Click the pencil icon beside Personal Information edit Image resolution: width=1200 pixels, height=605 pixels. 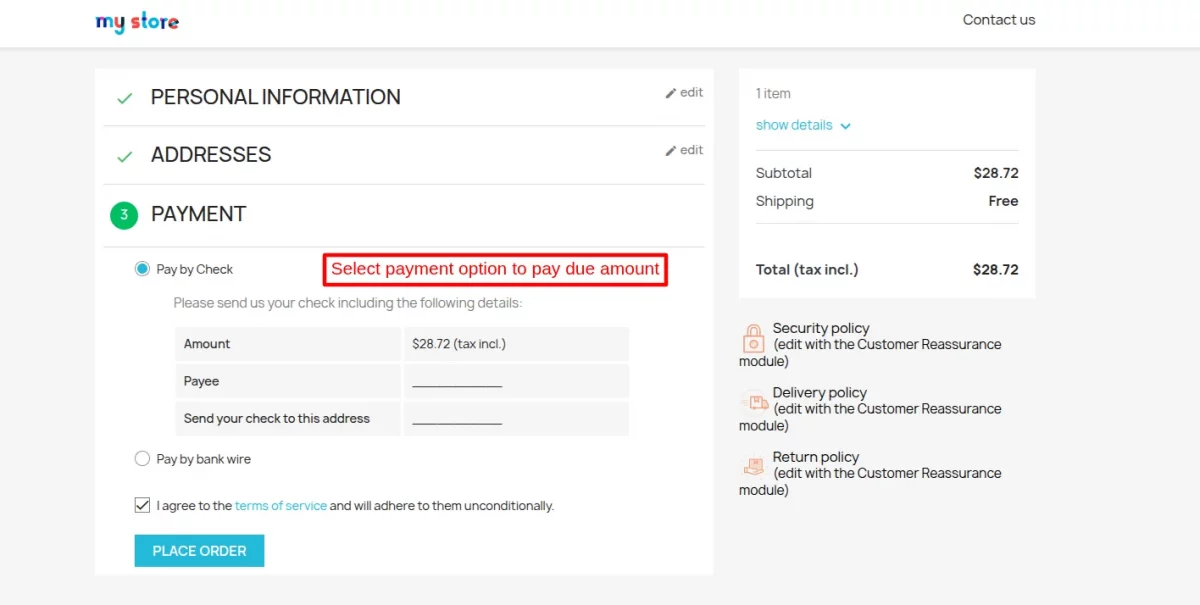click(x=671, y=93)
